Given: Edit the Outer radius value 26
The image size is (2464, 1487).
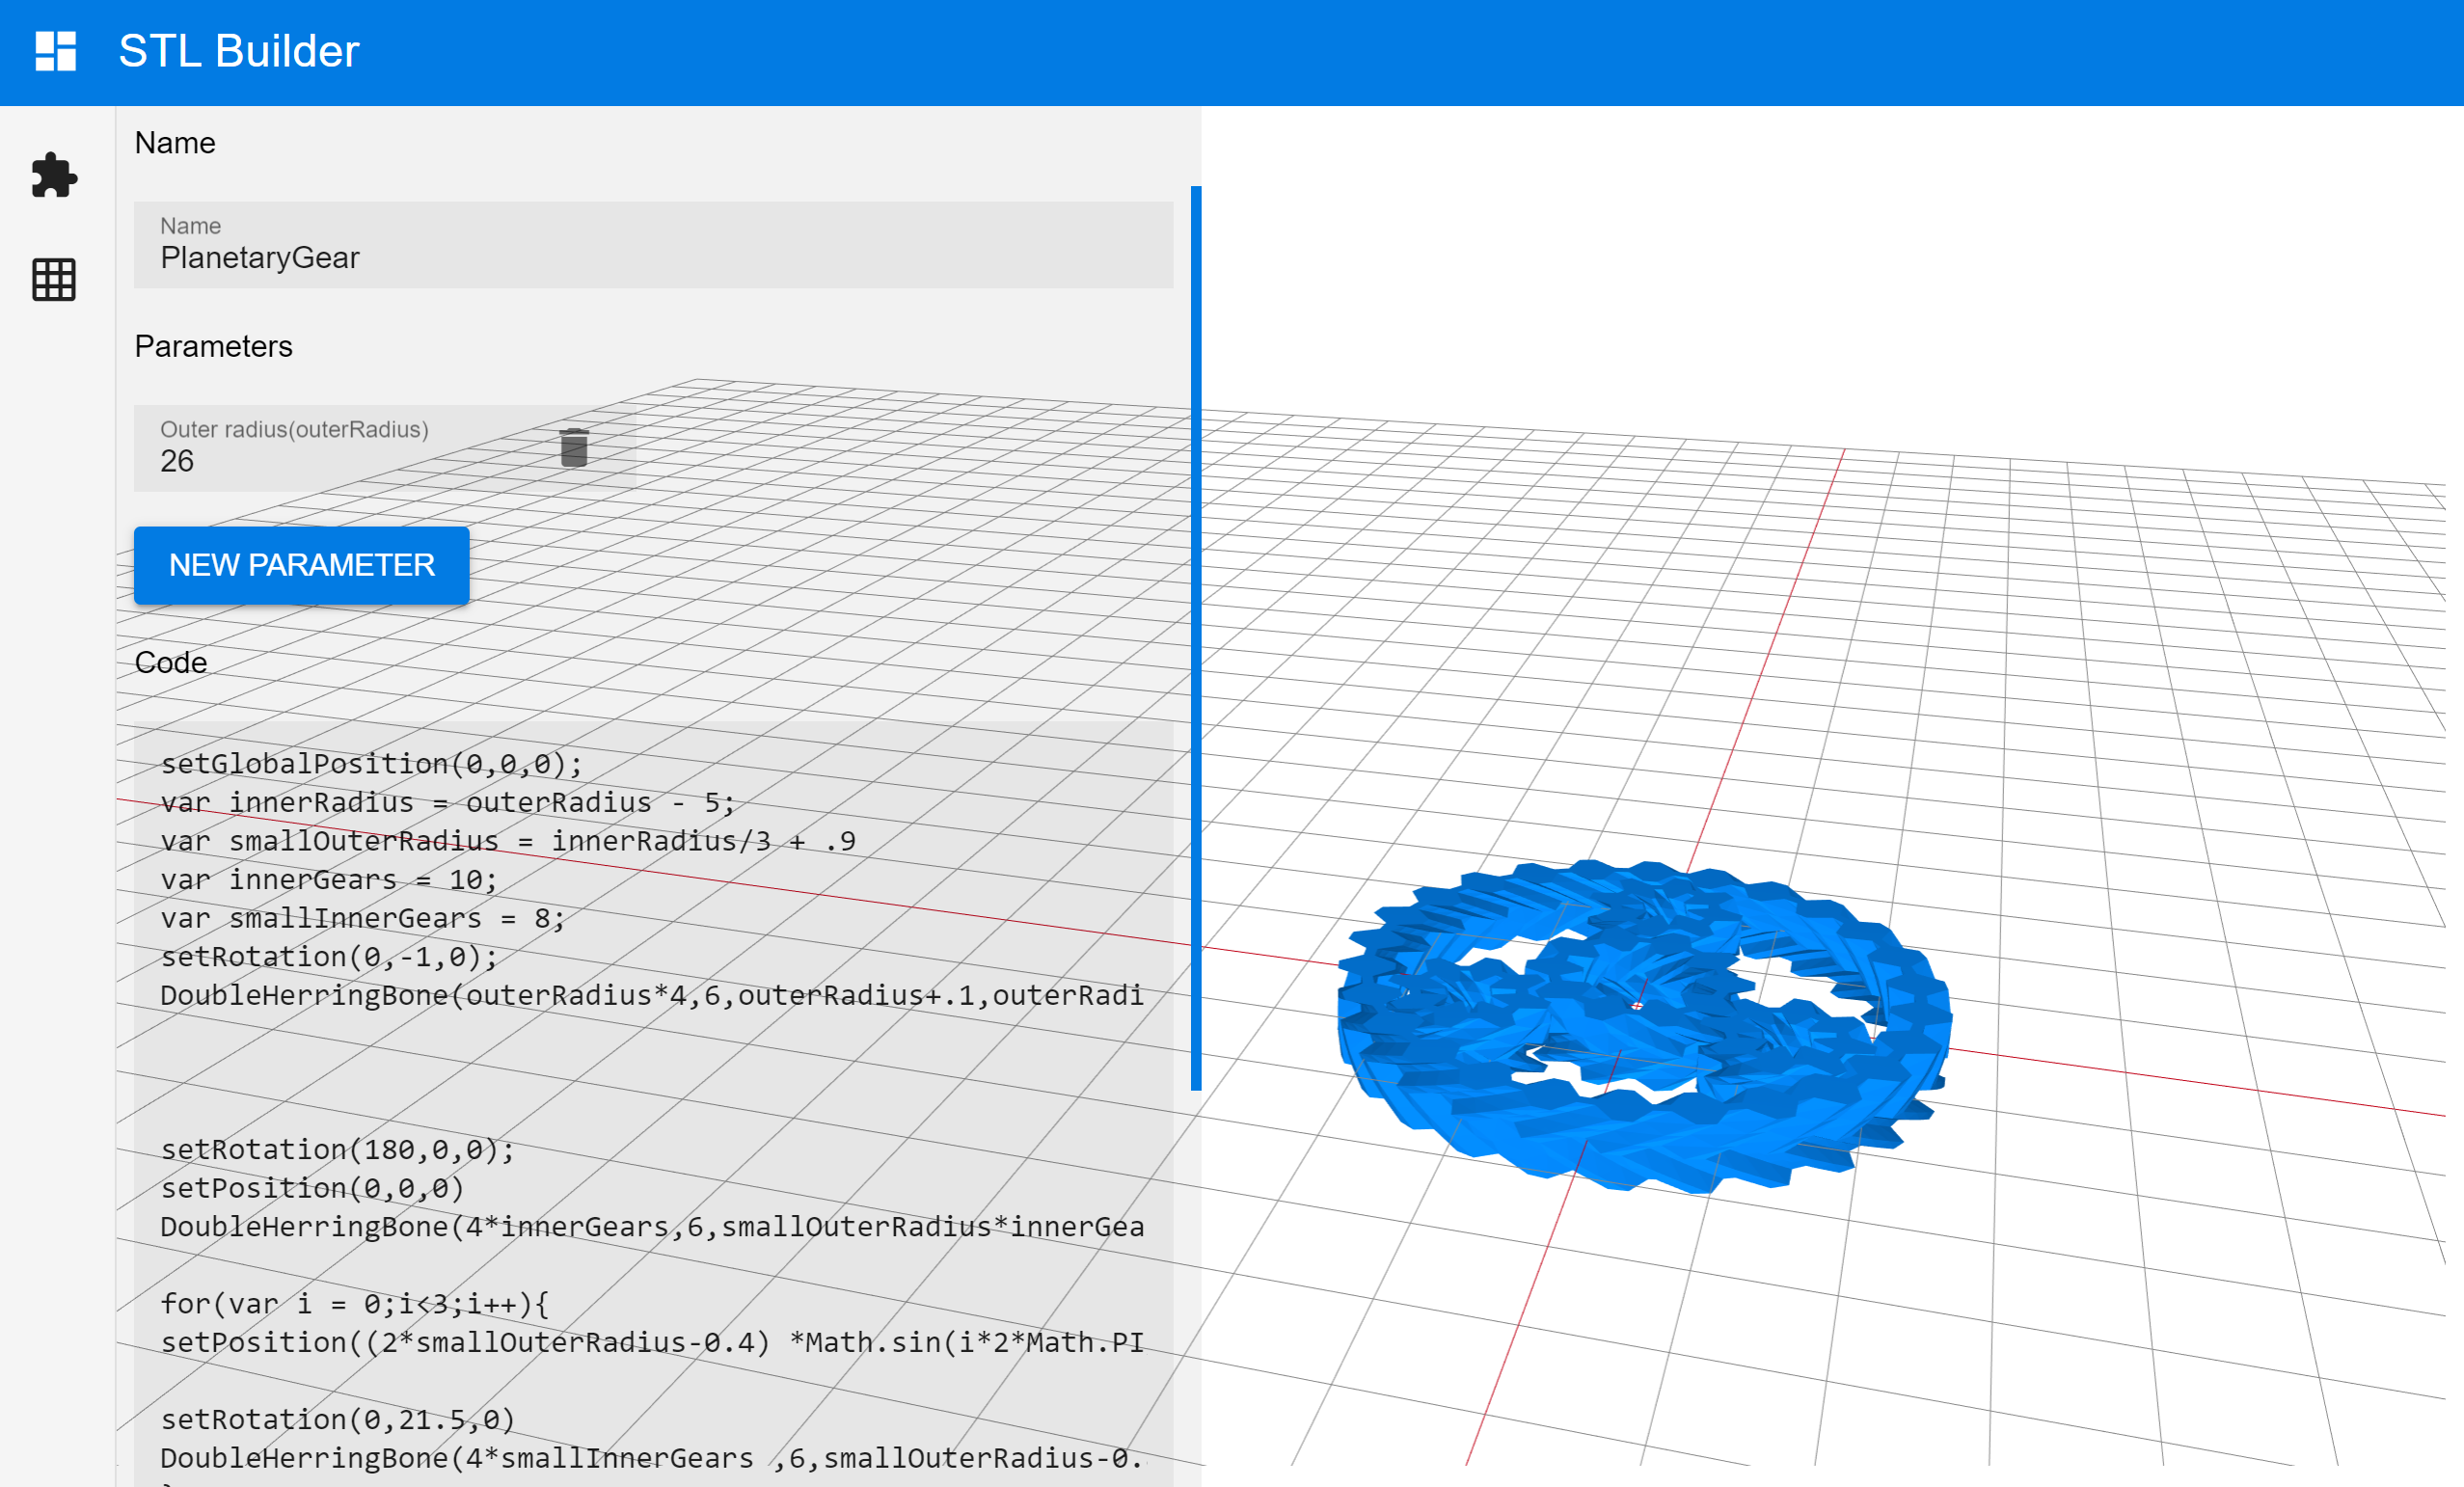Looking at the screenshot, I should pyautogui.click(x=385, y=448).
